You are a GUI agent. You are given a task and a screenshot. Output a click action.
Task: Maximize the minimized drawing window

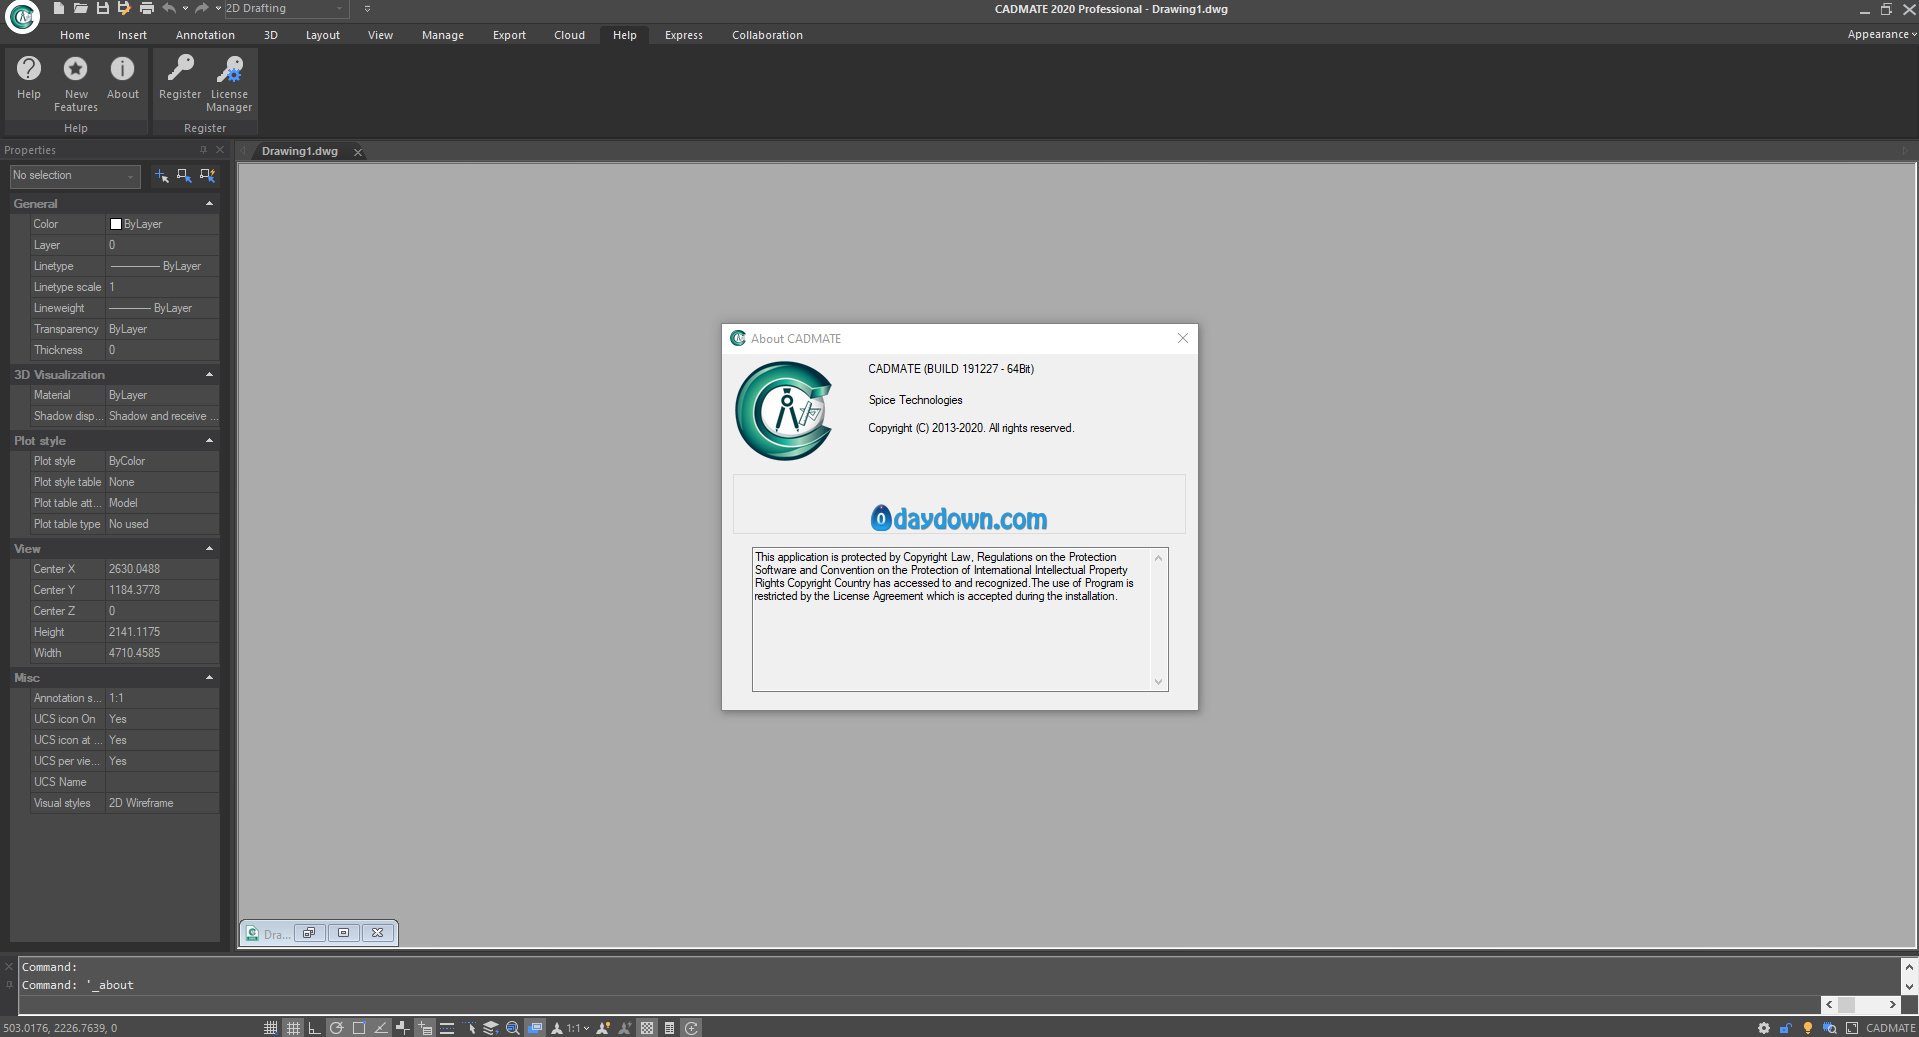[343, 933]
